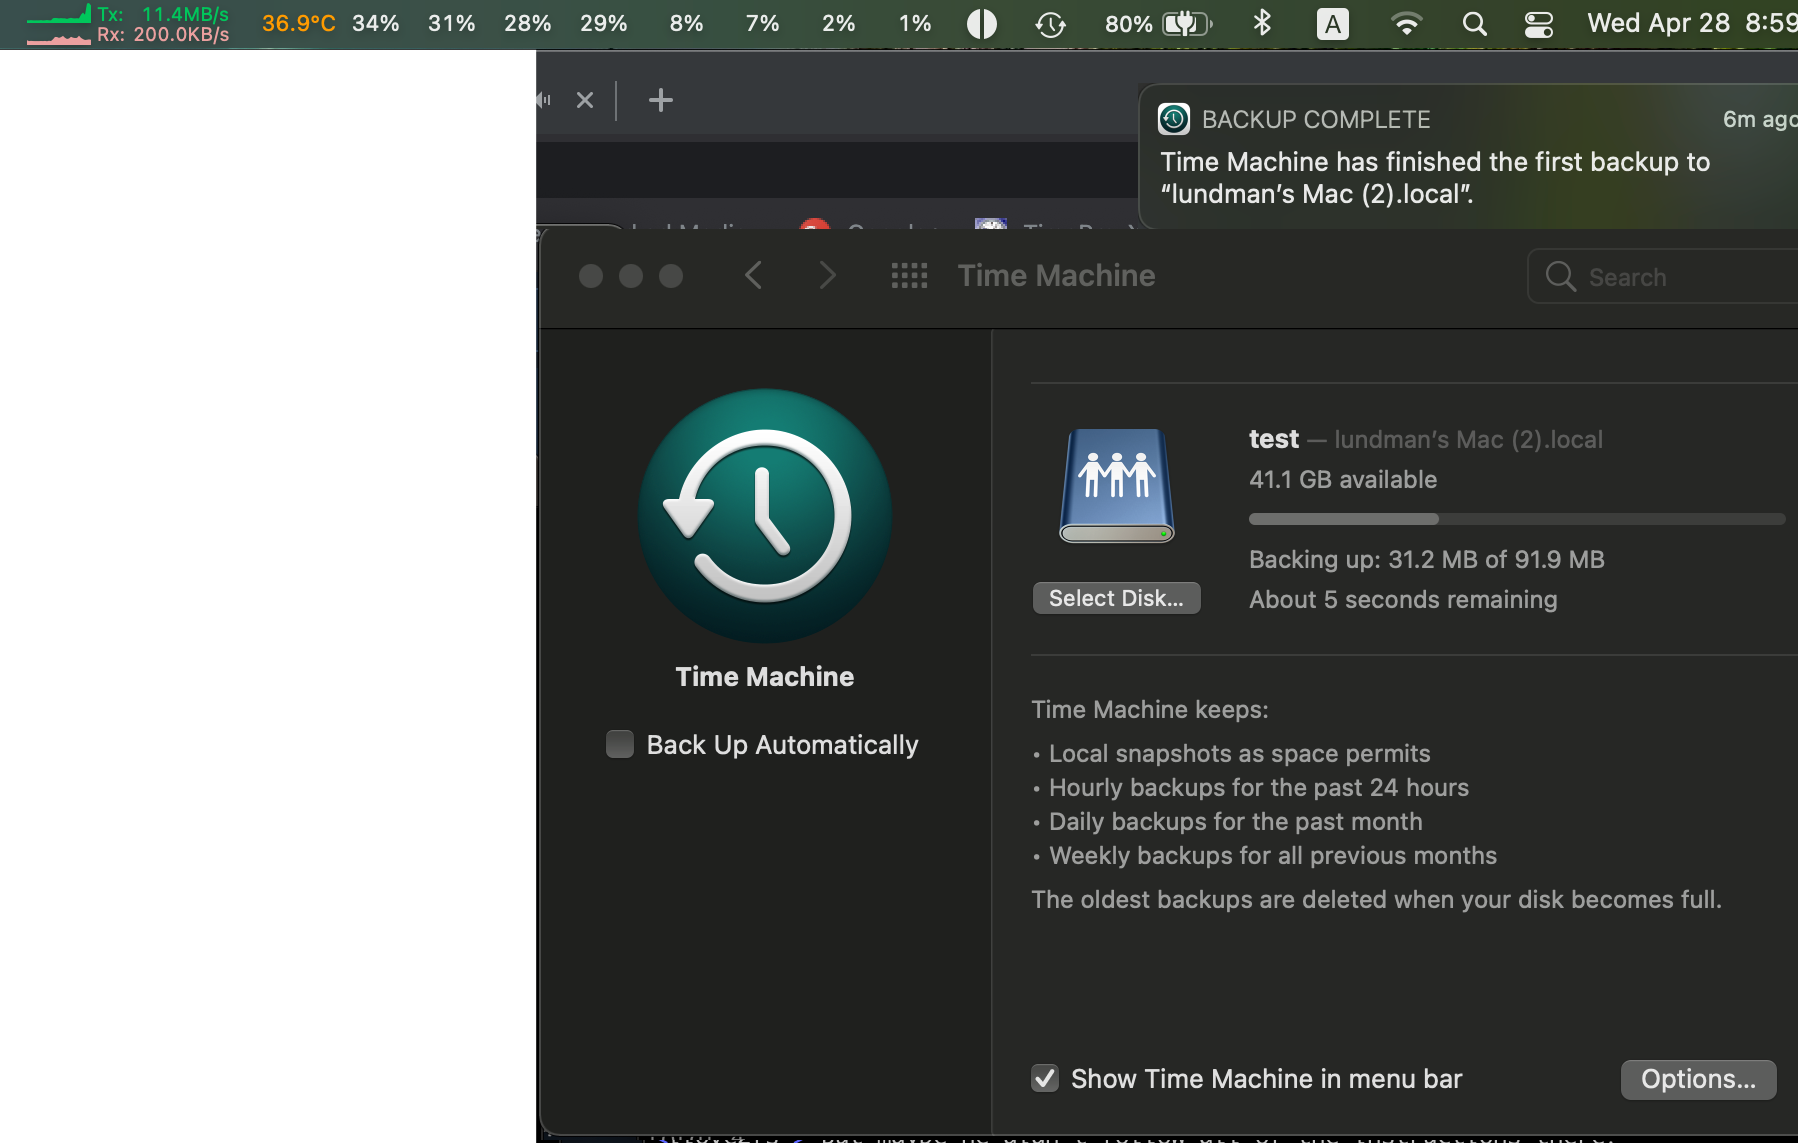Click the Wed Apr 28 clock
The image size is (1798, 1143).
[x=1692, y=23]
